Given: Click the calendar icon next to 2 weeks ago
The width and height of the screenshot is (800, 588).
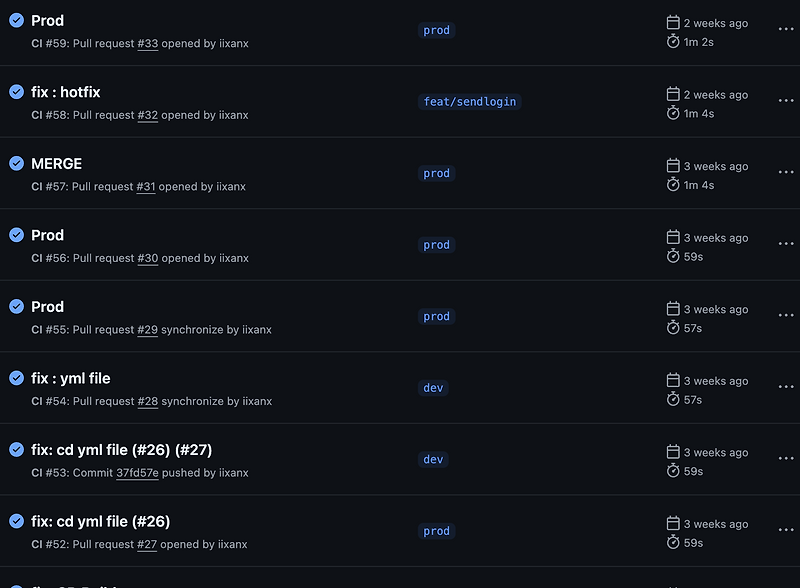Looking at the screenshot, I should (x=673, y=23).
